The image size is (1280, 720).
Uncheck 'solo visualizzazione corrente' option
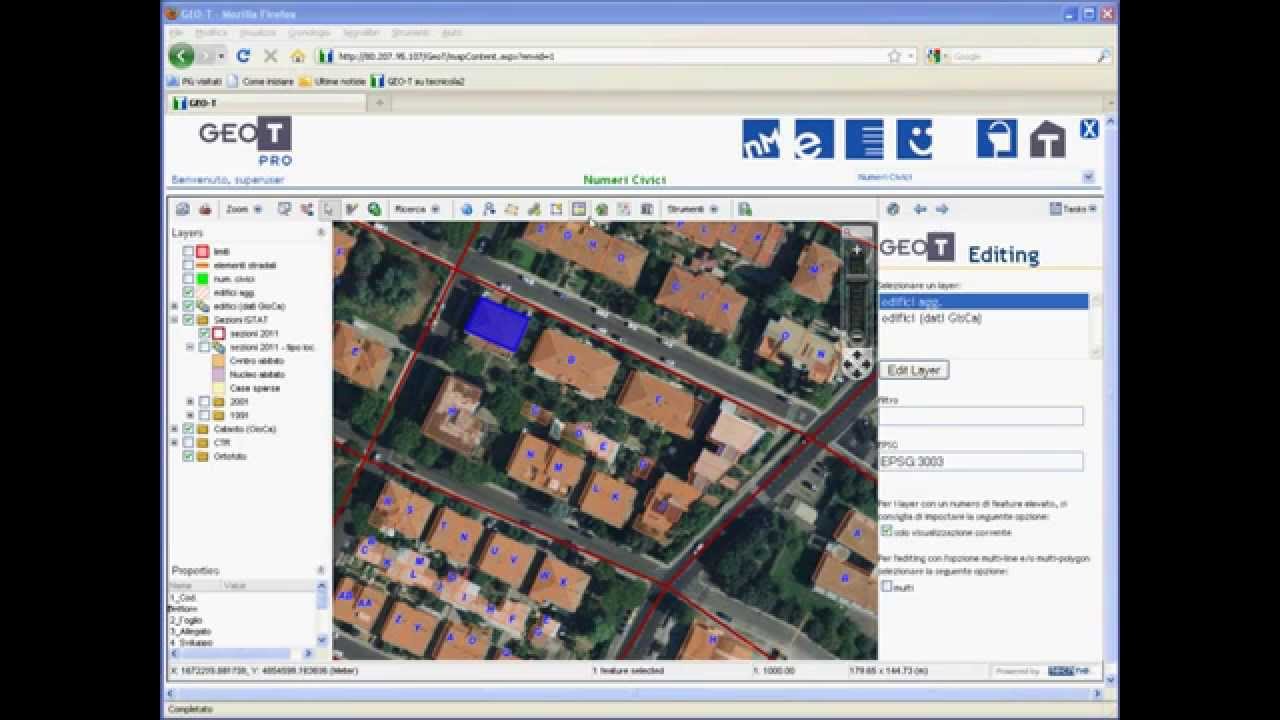886,531
